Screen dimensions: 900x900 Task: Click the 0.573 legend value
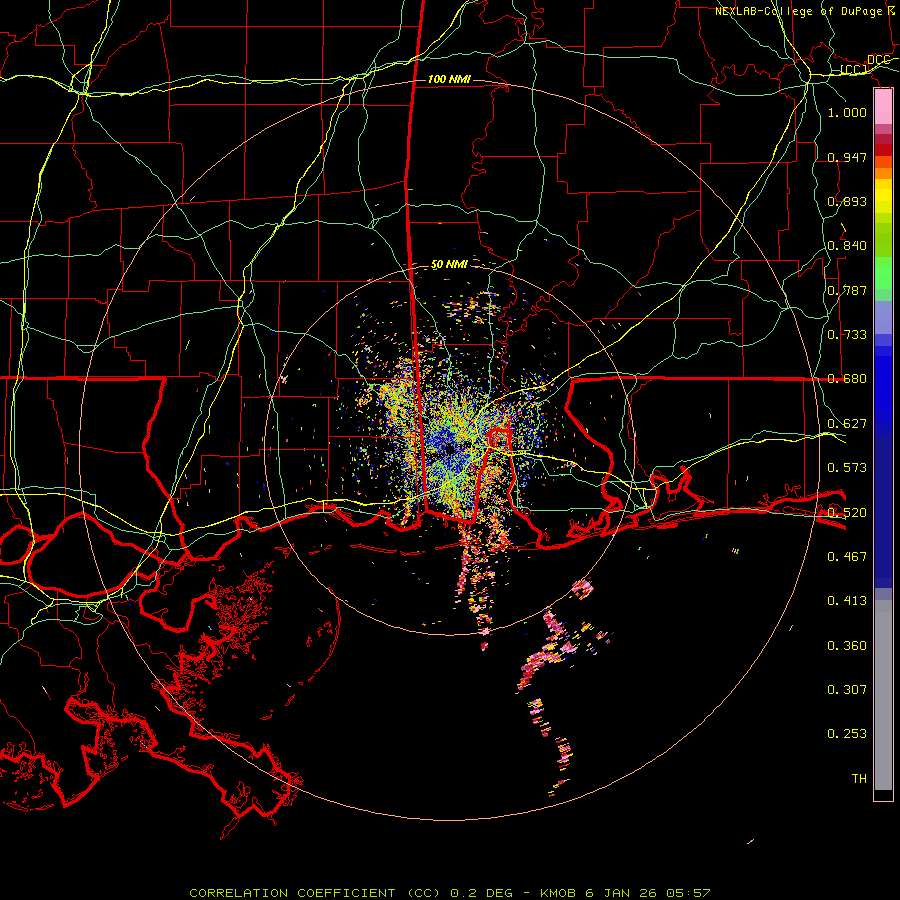pyautogui.click(x=847, y=468)
